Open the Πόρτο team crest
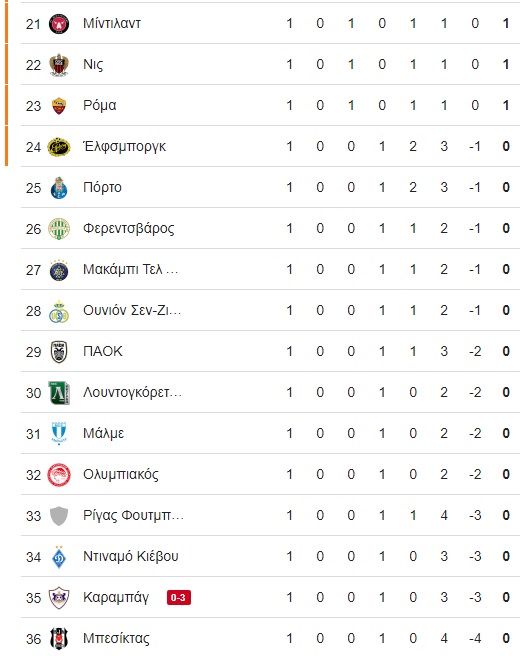 pos(59,187)
